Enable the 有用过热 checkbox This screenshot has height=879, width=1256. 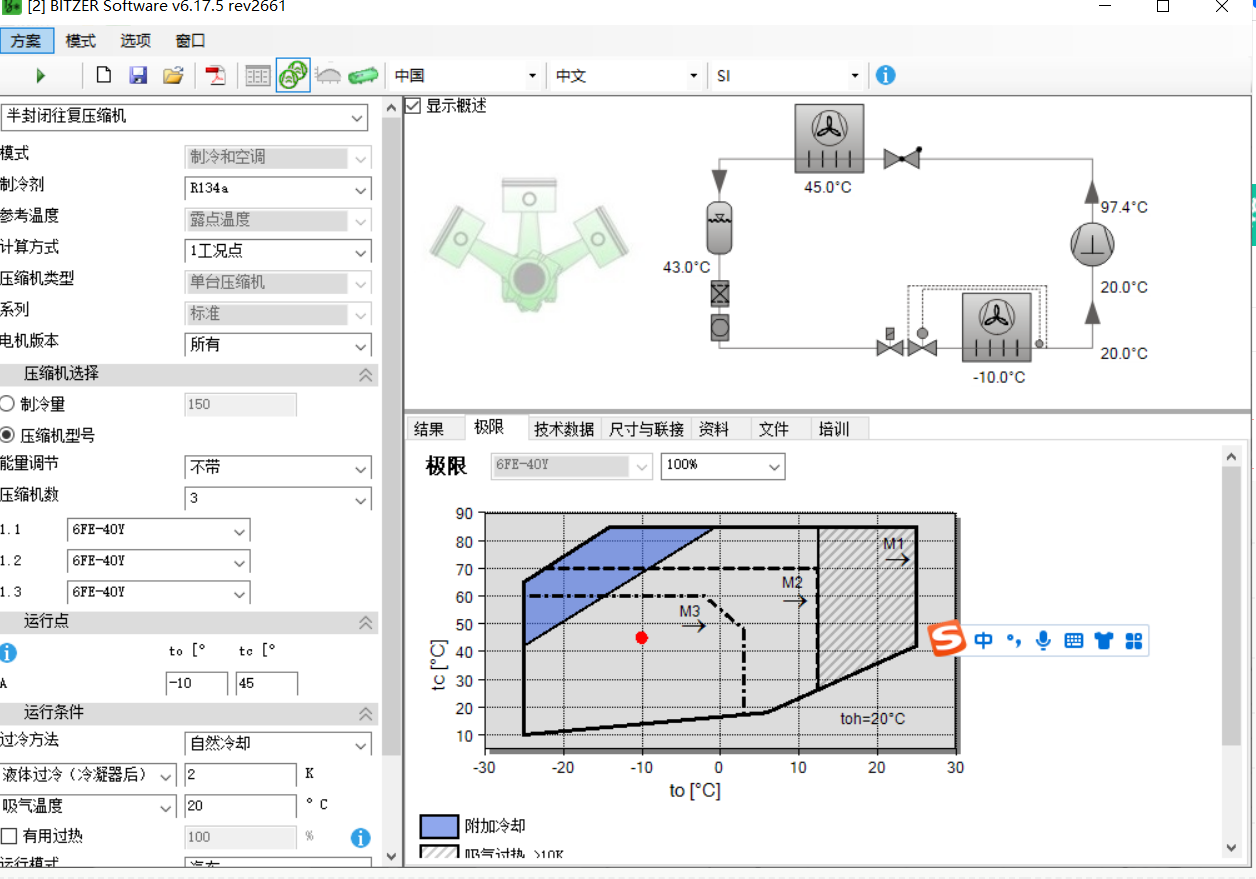click(9, 836)
